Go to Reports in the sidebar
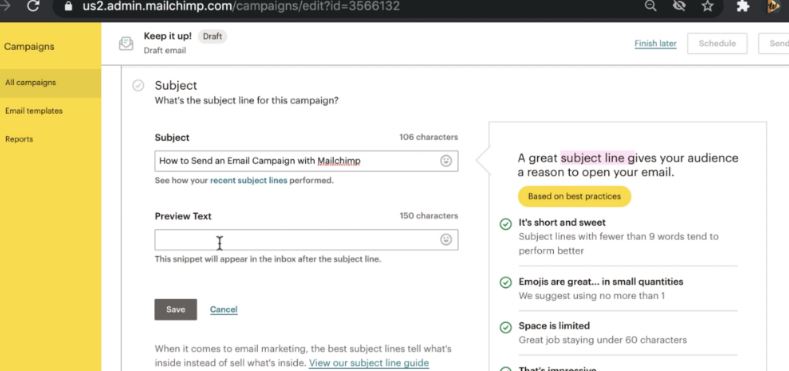This screenshot has width=789, height=371. point(19,139)
